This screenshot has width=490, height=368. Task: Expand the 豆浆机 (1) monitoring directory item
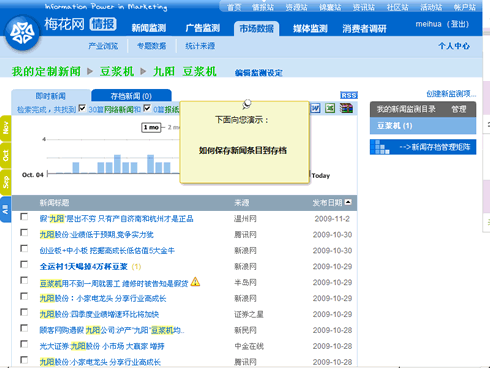tap(423, 126)
